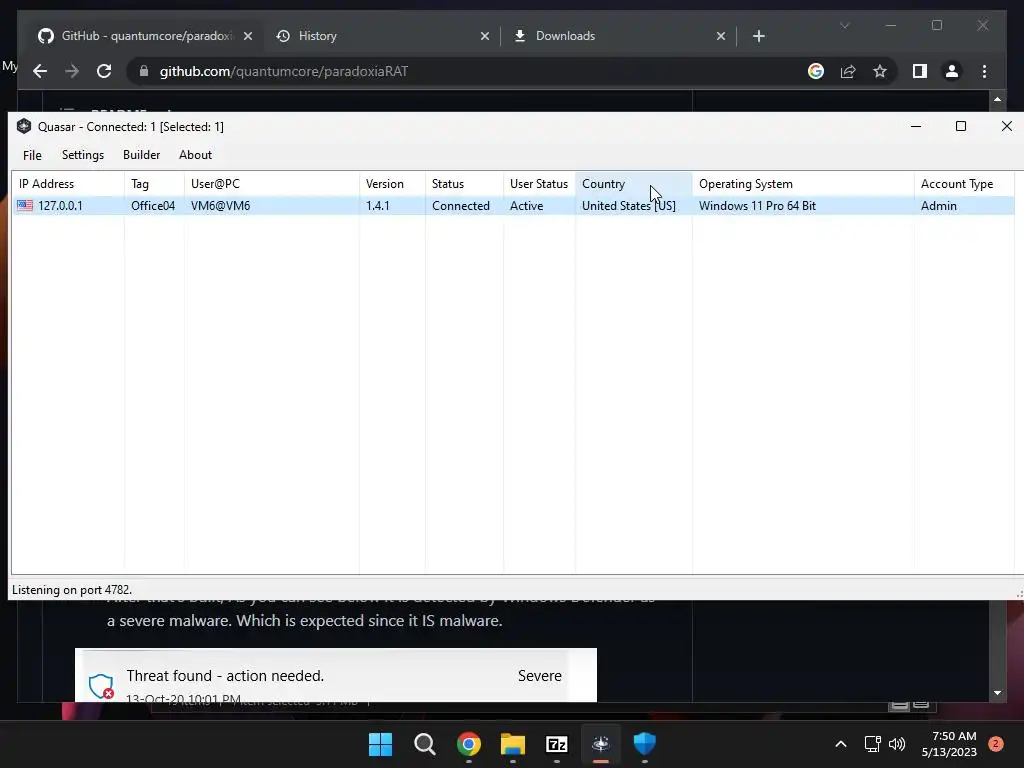This screenshot has height=768, width=1024.
Task: Click the Google icon in address bar
Action: click(816, 71)
